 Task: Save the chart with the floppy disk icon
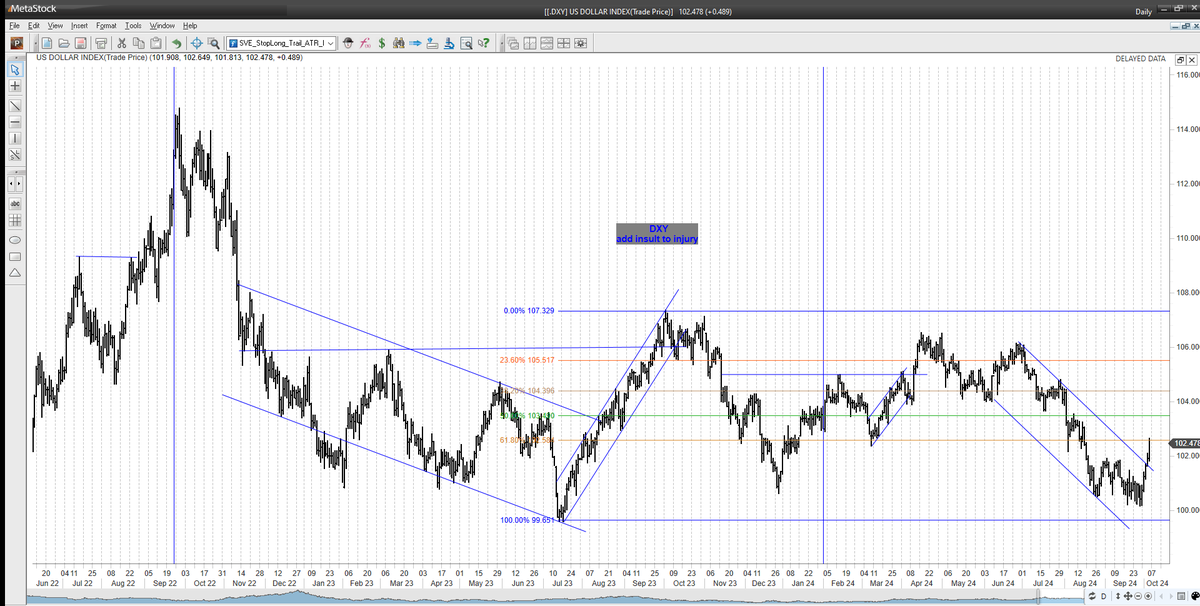pos(80,43)
